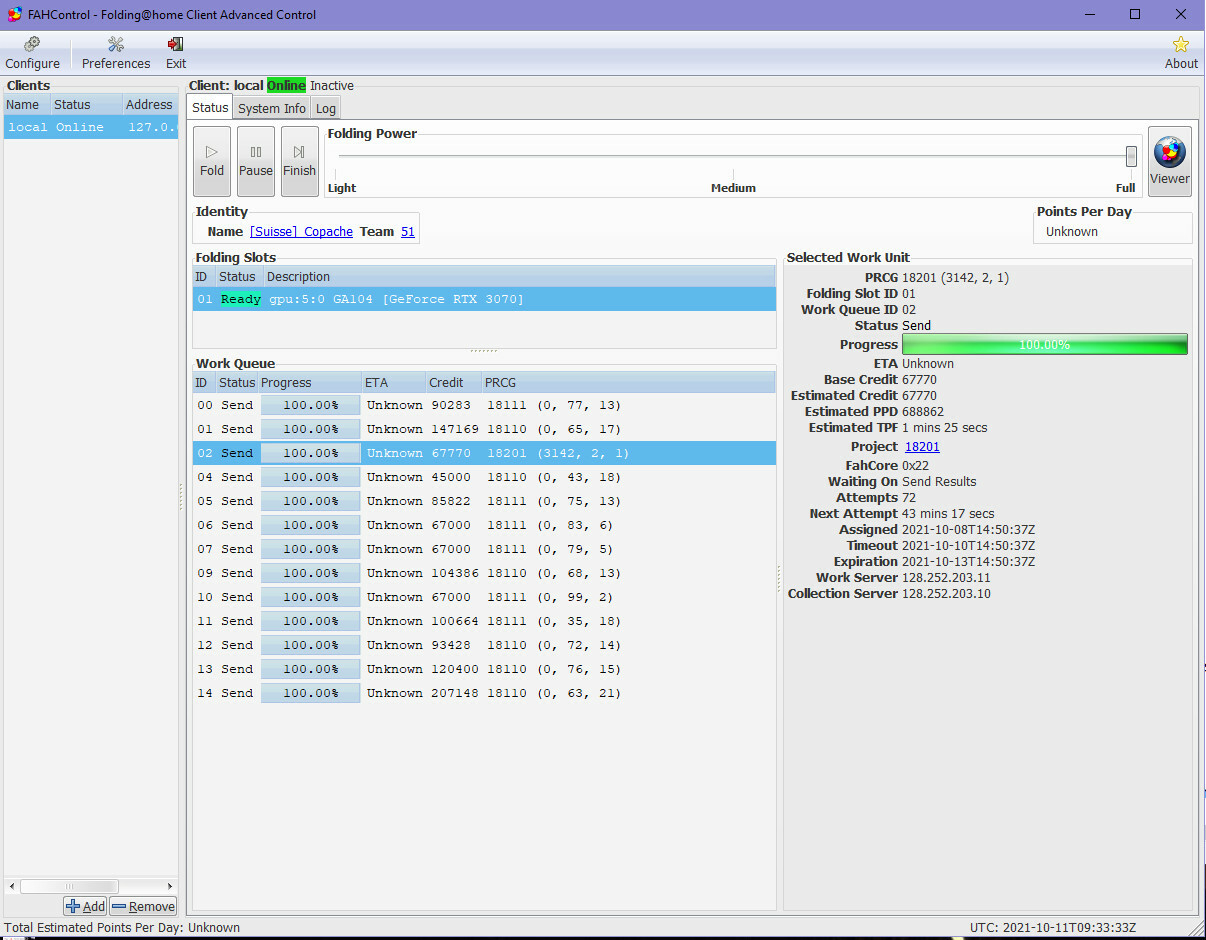Switch to the System Info tab
Screen dimensions: 1206x940
tap(272, 108)
